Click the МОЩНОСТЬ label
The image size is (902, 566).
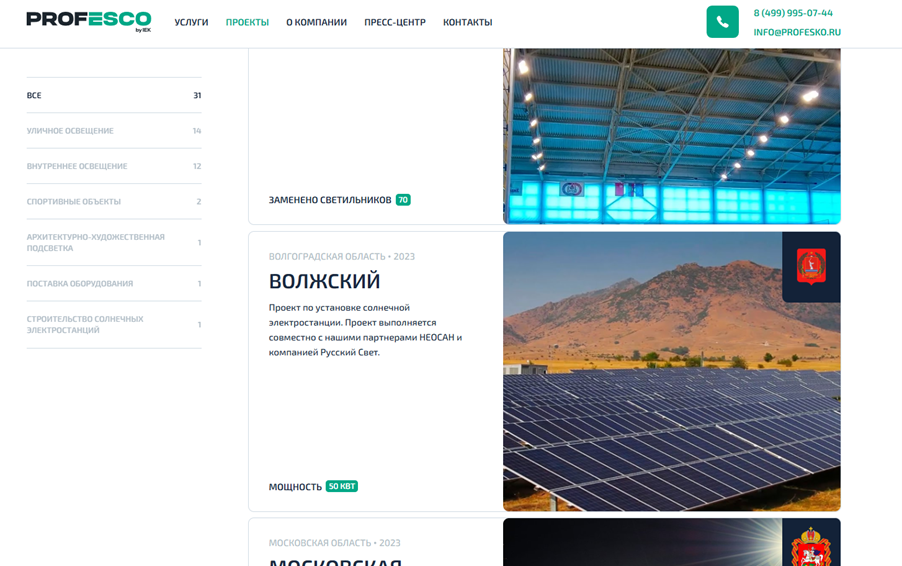[295, 487]
